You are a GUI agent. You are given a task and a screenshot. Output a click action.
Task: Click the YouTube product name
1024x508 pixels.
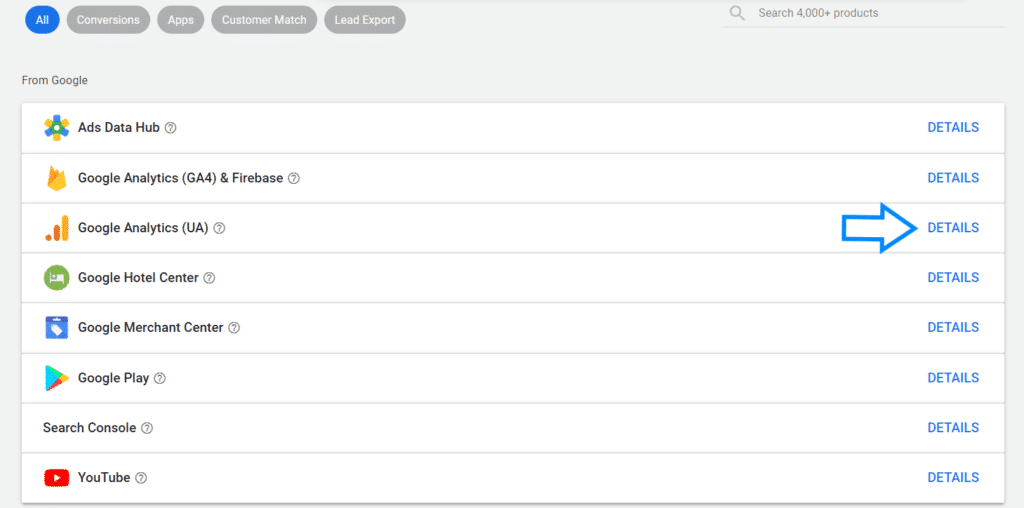pos(104,477)
